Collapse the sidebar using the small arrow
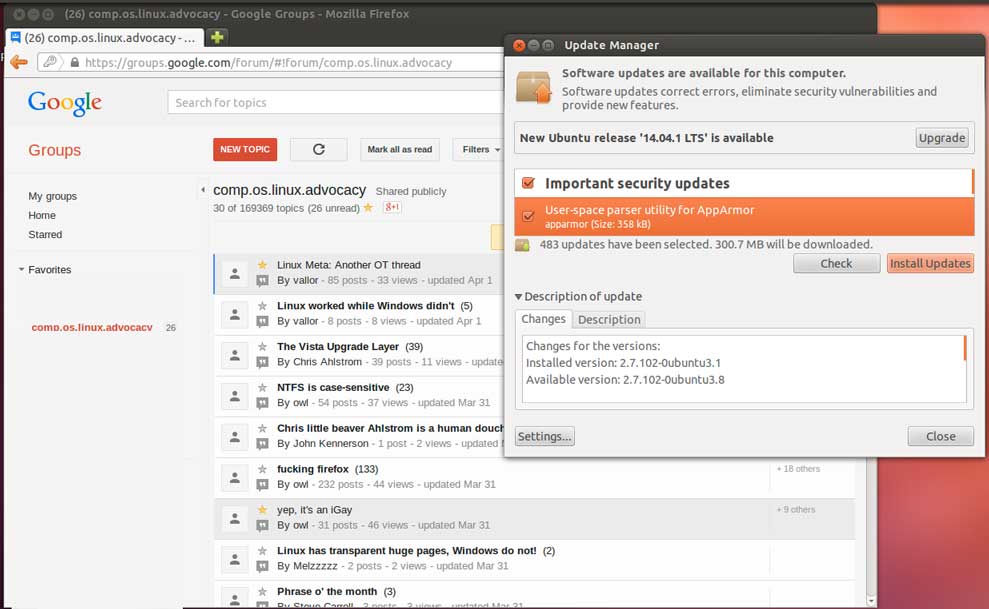 pos(203,190)
